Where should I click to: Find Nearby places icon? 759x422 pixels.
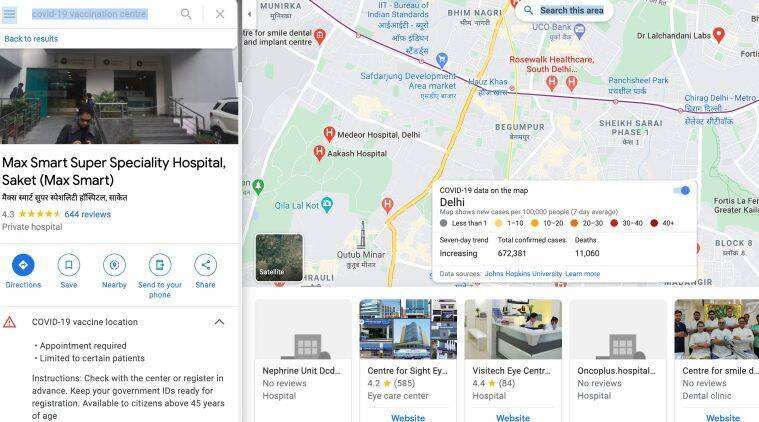click(114, 265)
